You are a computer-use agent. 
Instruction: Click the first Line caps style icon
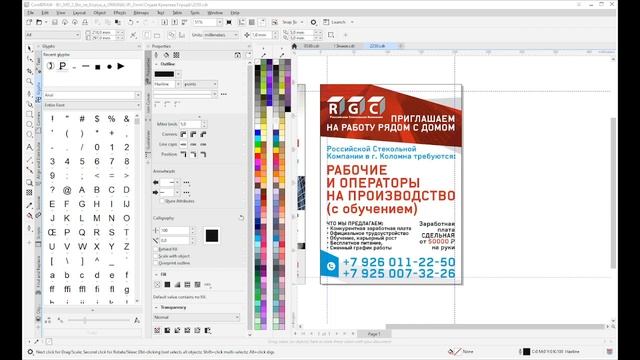183,144
